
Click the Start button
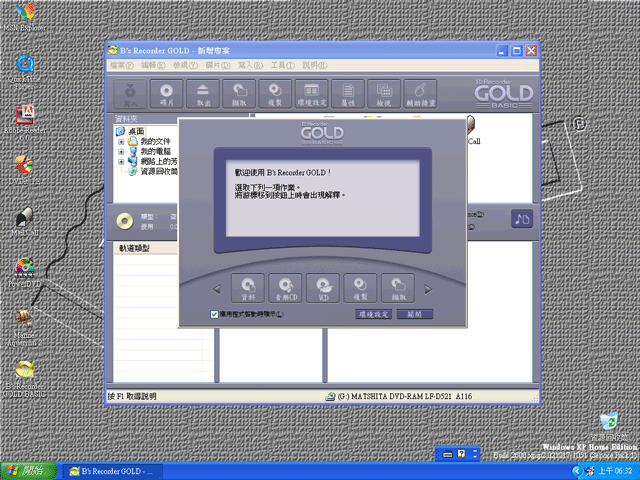click(x=28, y=471)
